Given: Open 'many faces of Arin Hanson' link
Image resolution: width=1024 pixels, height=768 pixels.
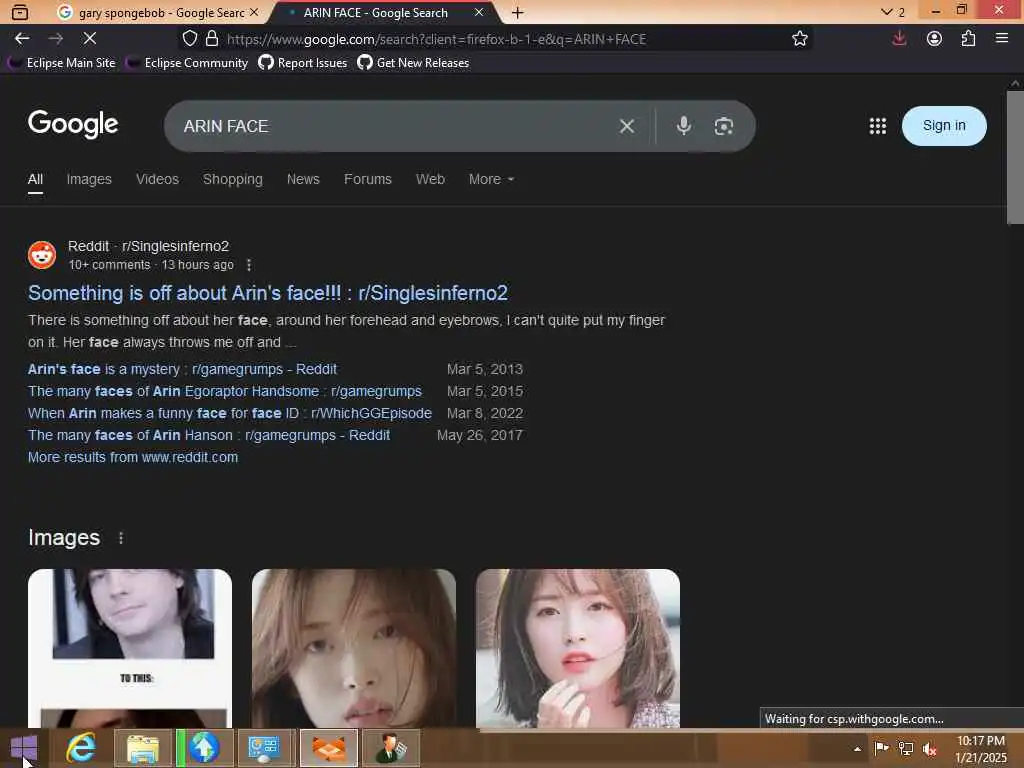Looking at the screenshot, I should tap(209, 435).
